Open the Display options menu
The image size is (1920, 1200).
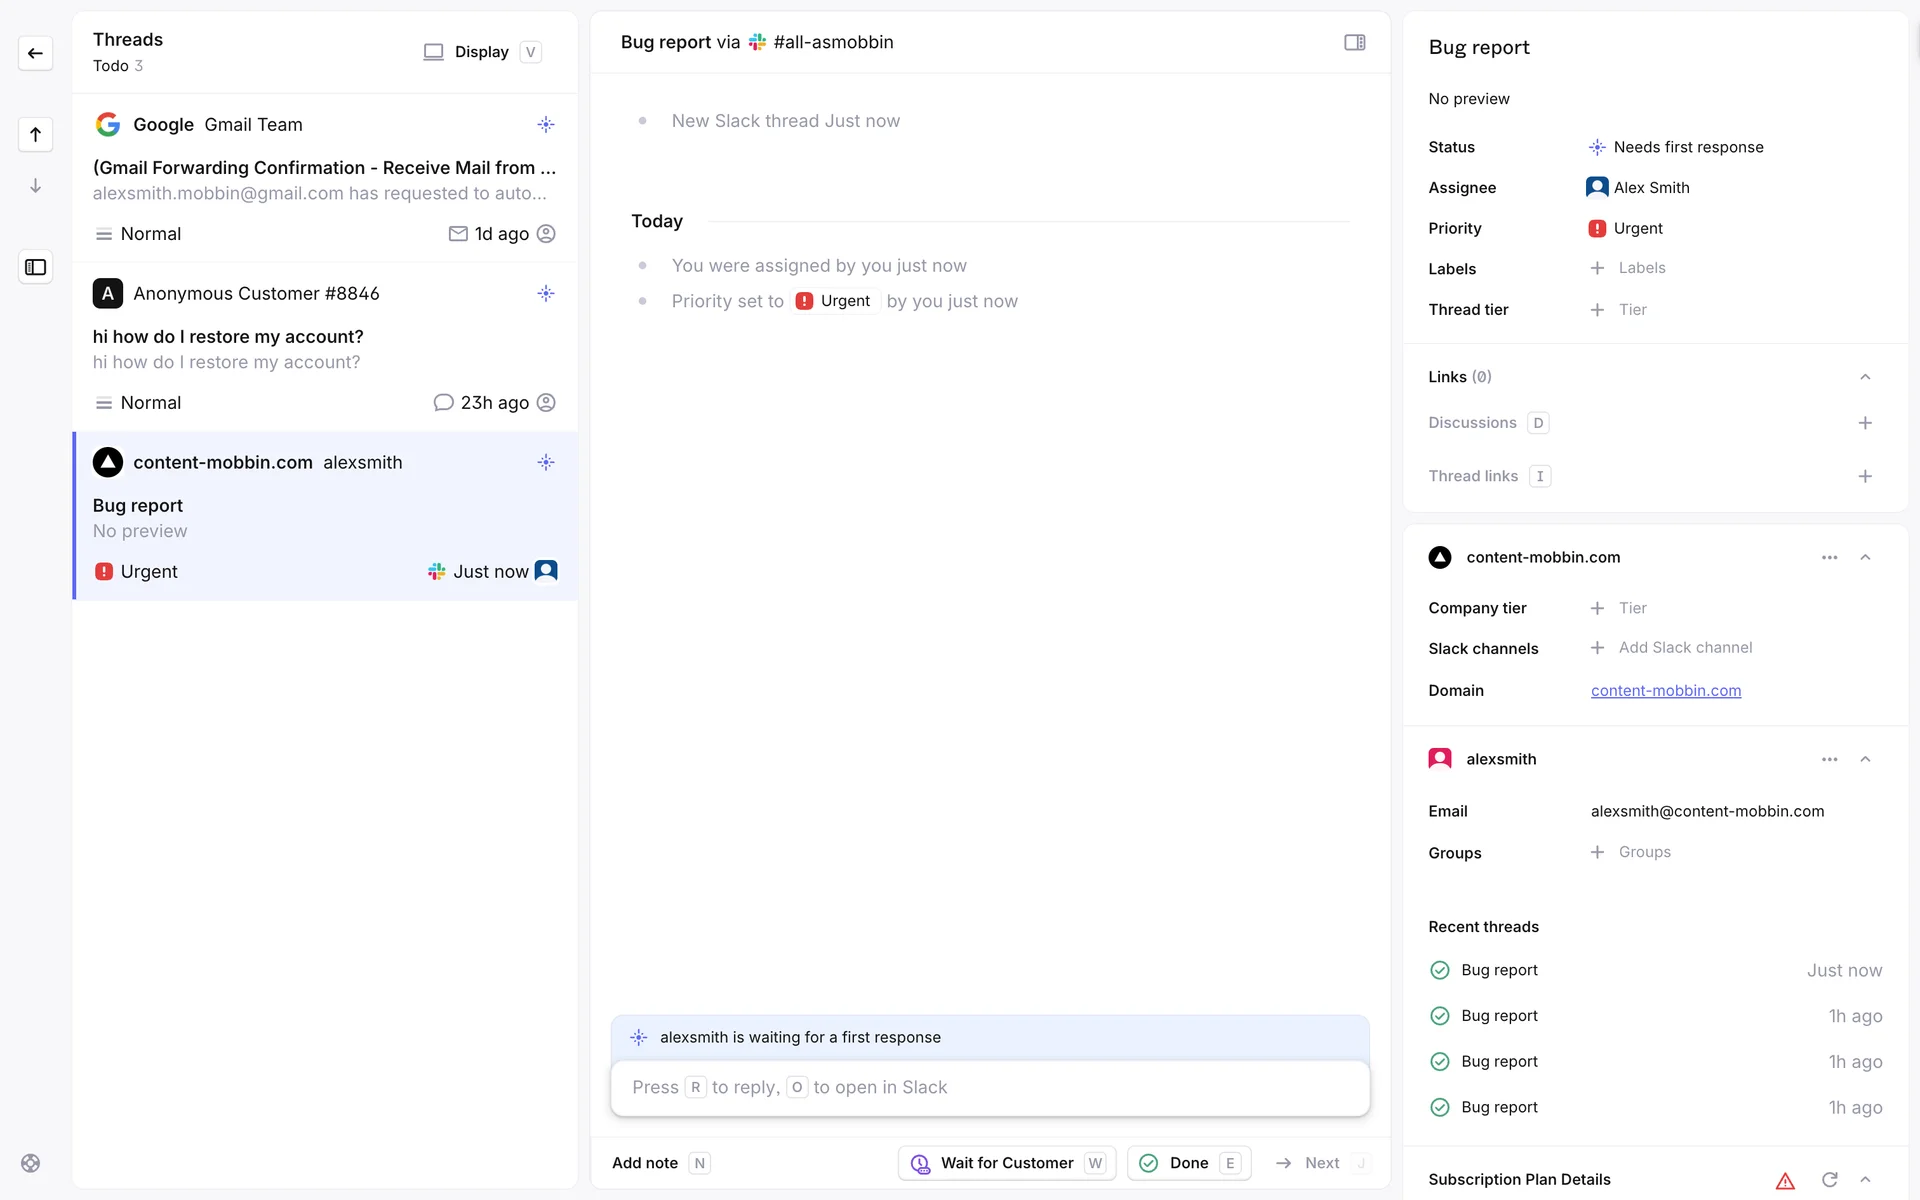481,52
